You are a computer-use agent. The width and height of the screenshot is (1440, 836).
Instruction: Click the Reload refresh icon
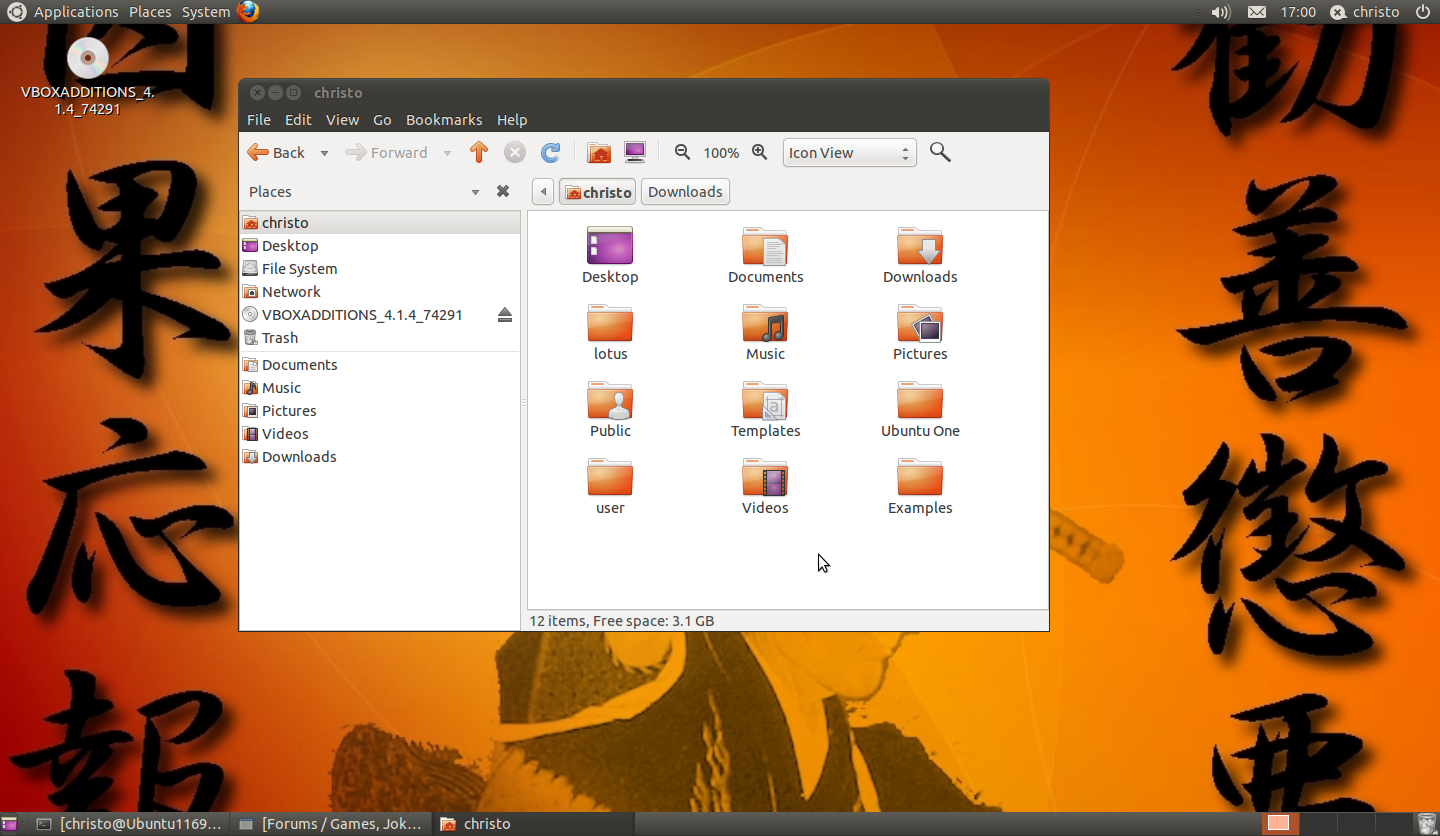(550, 152)
